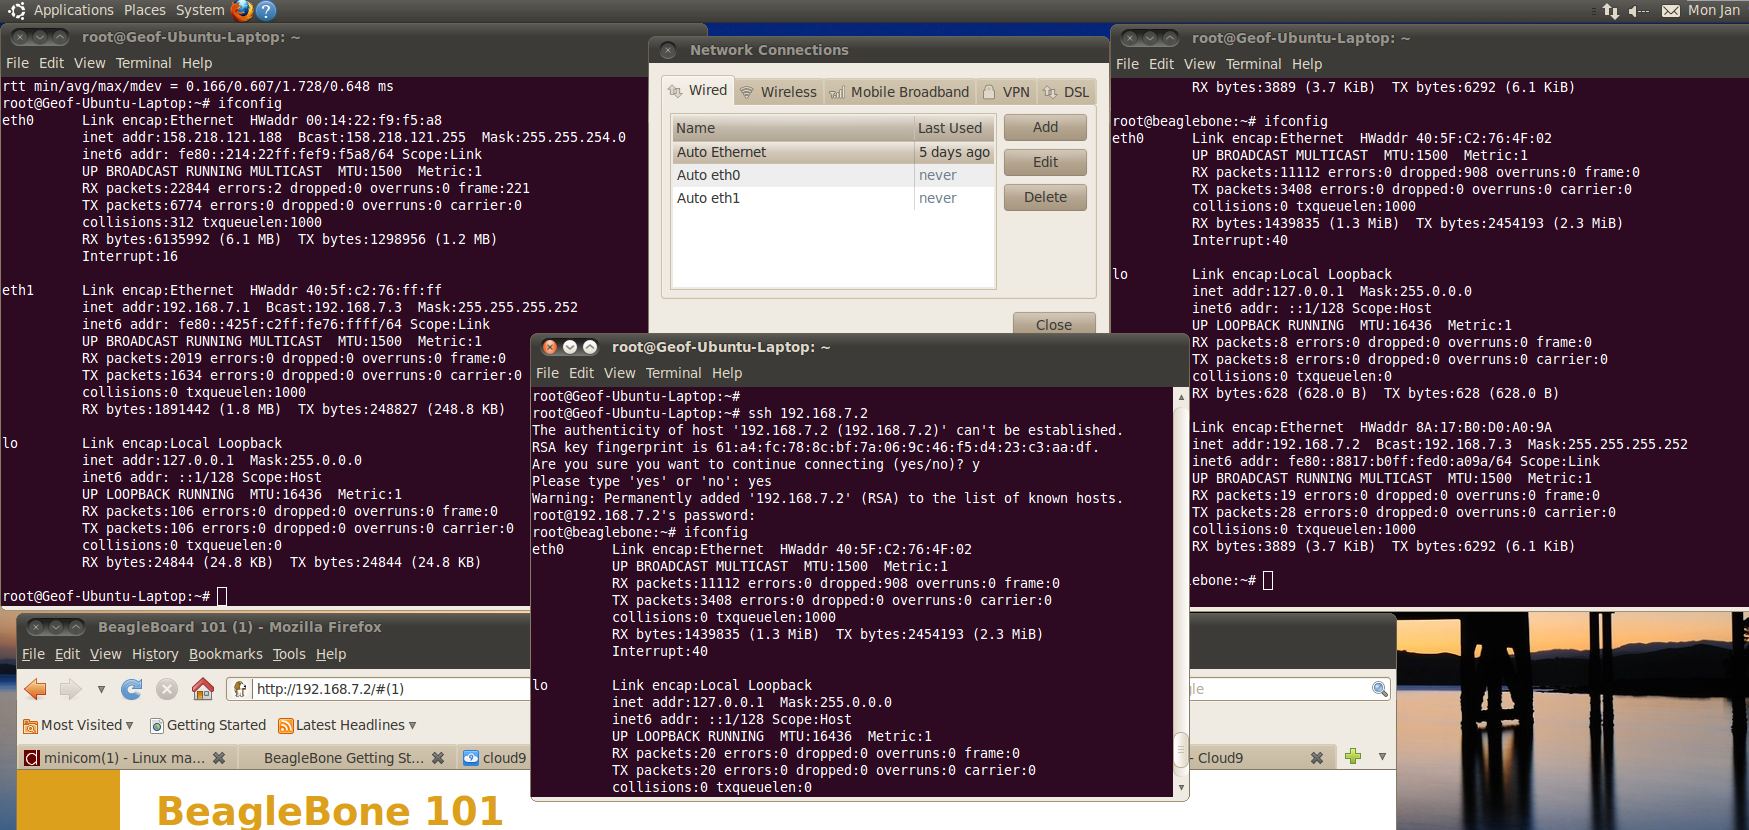Screen dimensions: 1749x830
Task: Click the scrollbar down arrow in front terminal
Action: coord(1181,788)
